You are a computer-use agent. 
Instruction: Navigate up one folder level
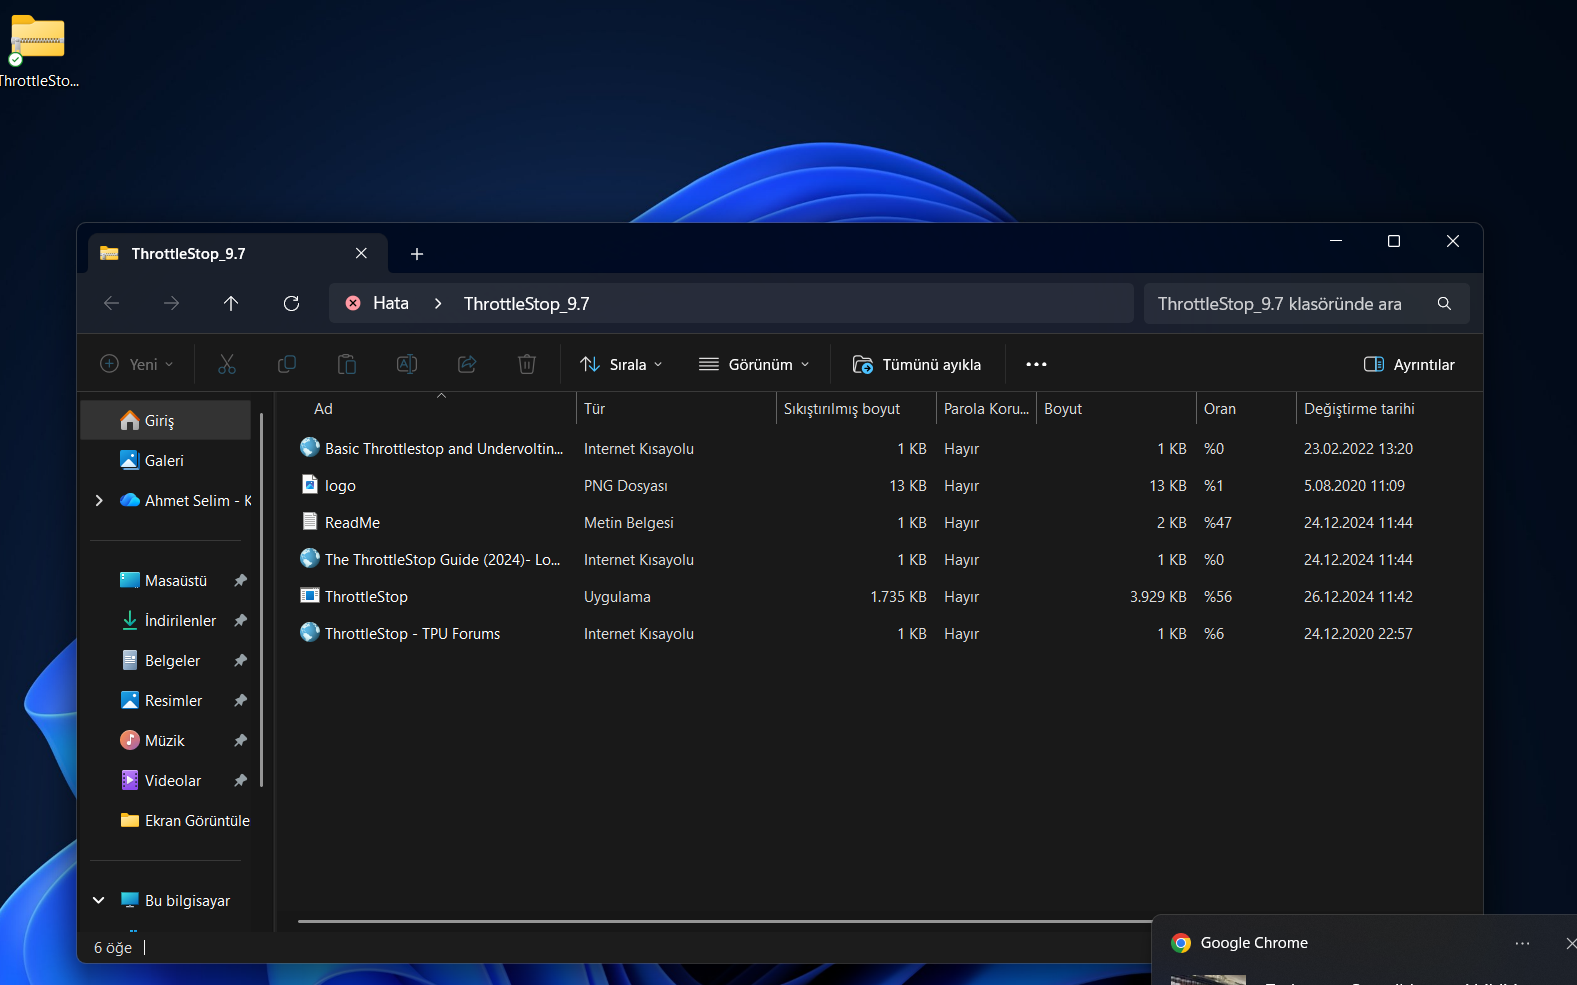pos(231,303)
